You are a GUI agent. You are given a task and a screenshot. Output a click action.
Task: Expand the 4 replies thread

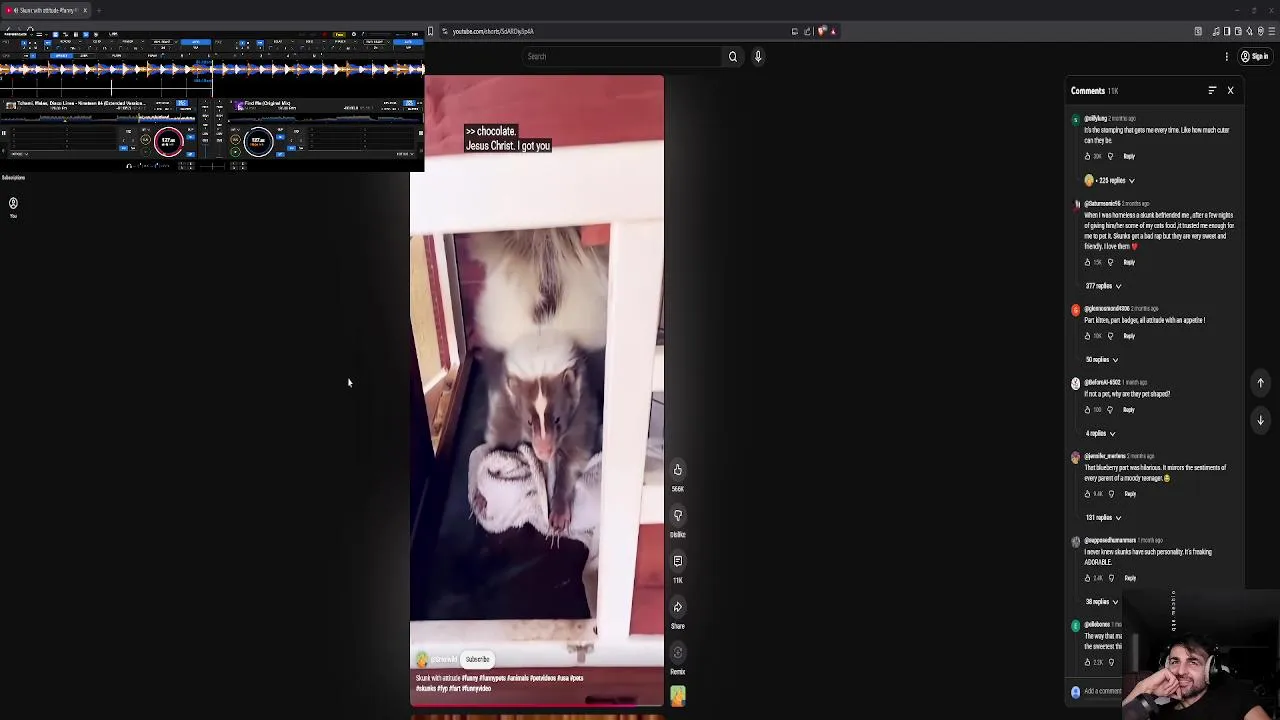(1099, 434)
